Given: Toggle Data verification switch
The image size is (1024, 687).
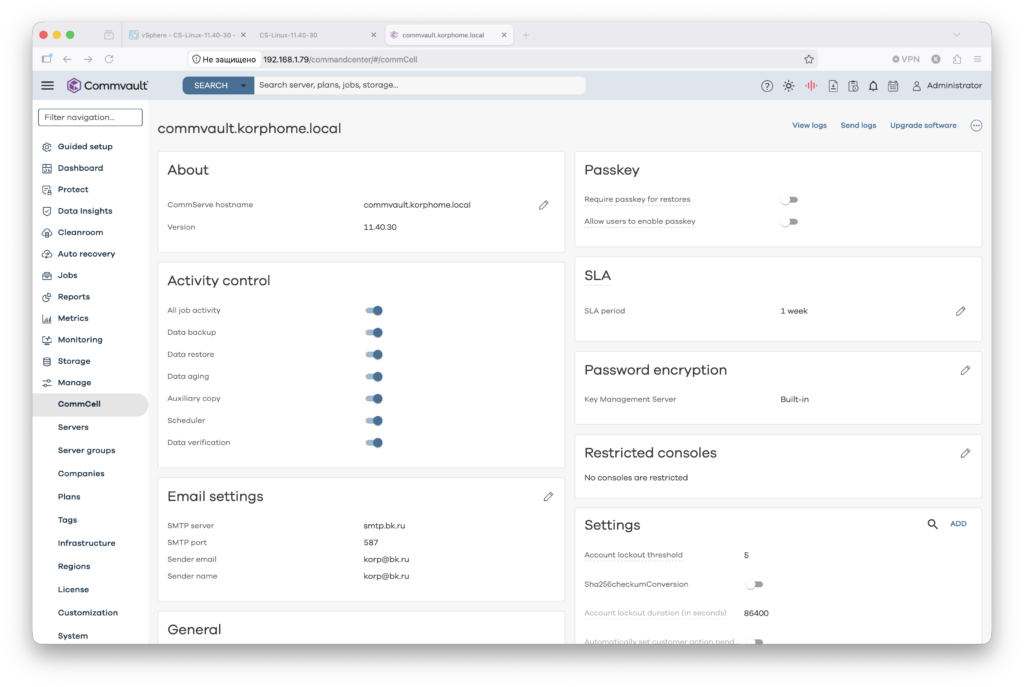Looking at the screenshot, I should [x=374, y=443].
